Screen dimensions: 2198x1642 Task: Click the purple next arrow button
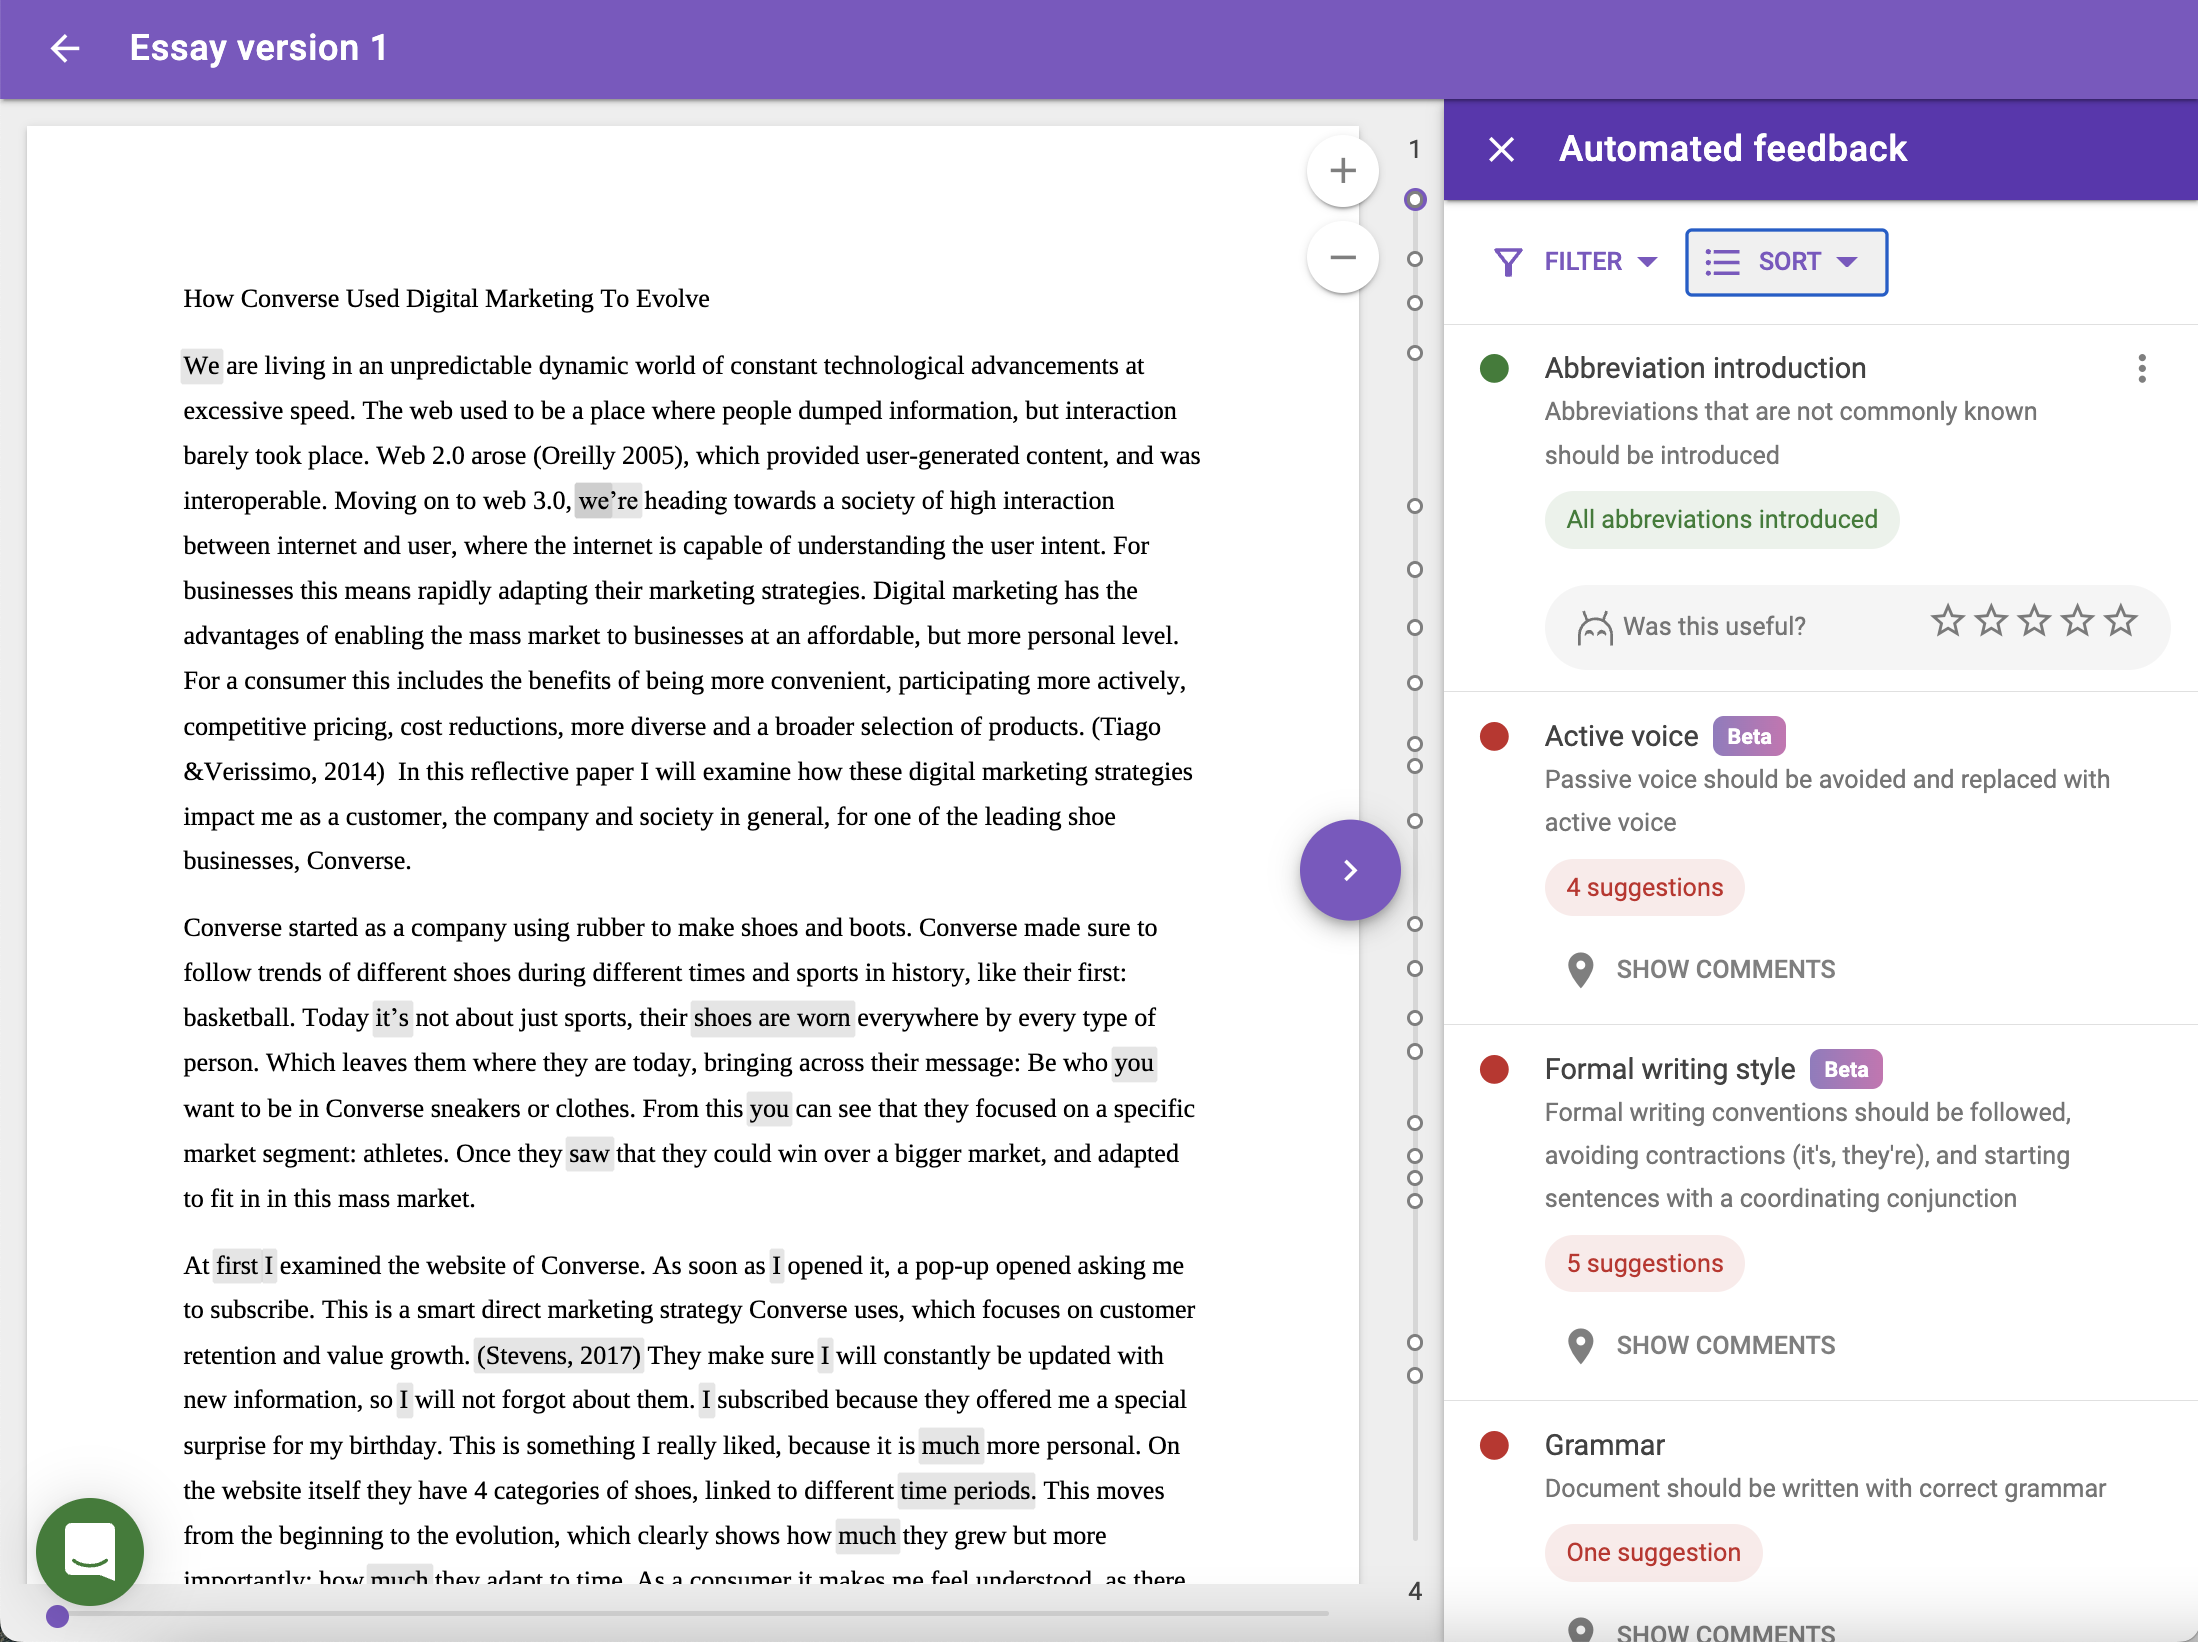pyautogui.click(x=1350, y=870)
